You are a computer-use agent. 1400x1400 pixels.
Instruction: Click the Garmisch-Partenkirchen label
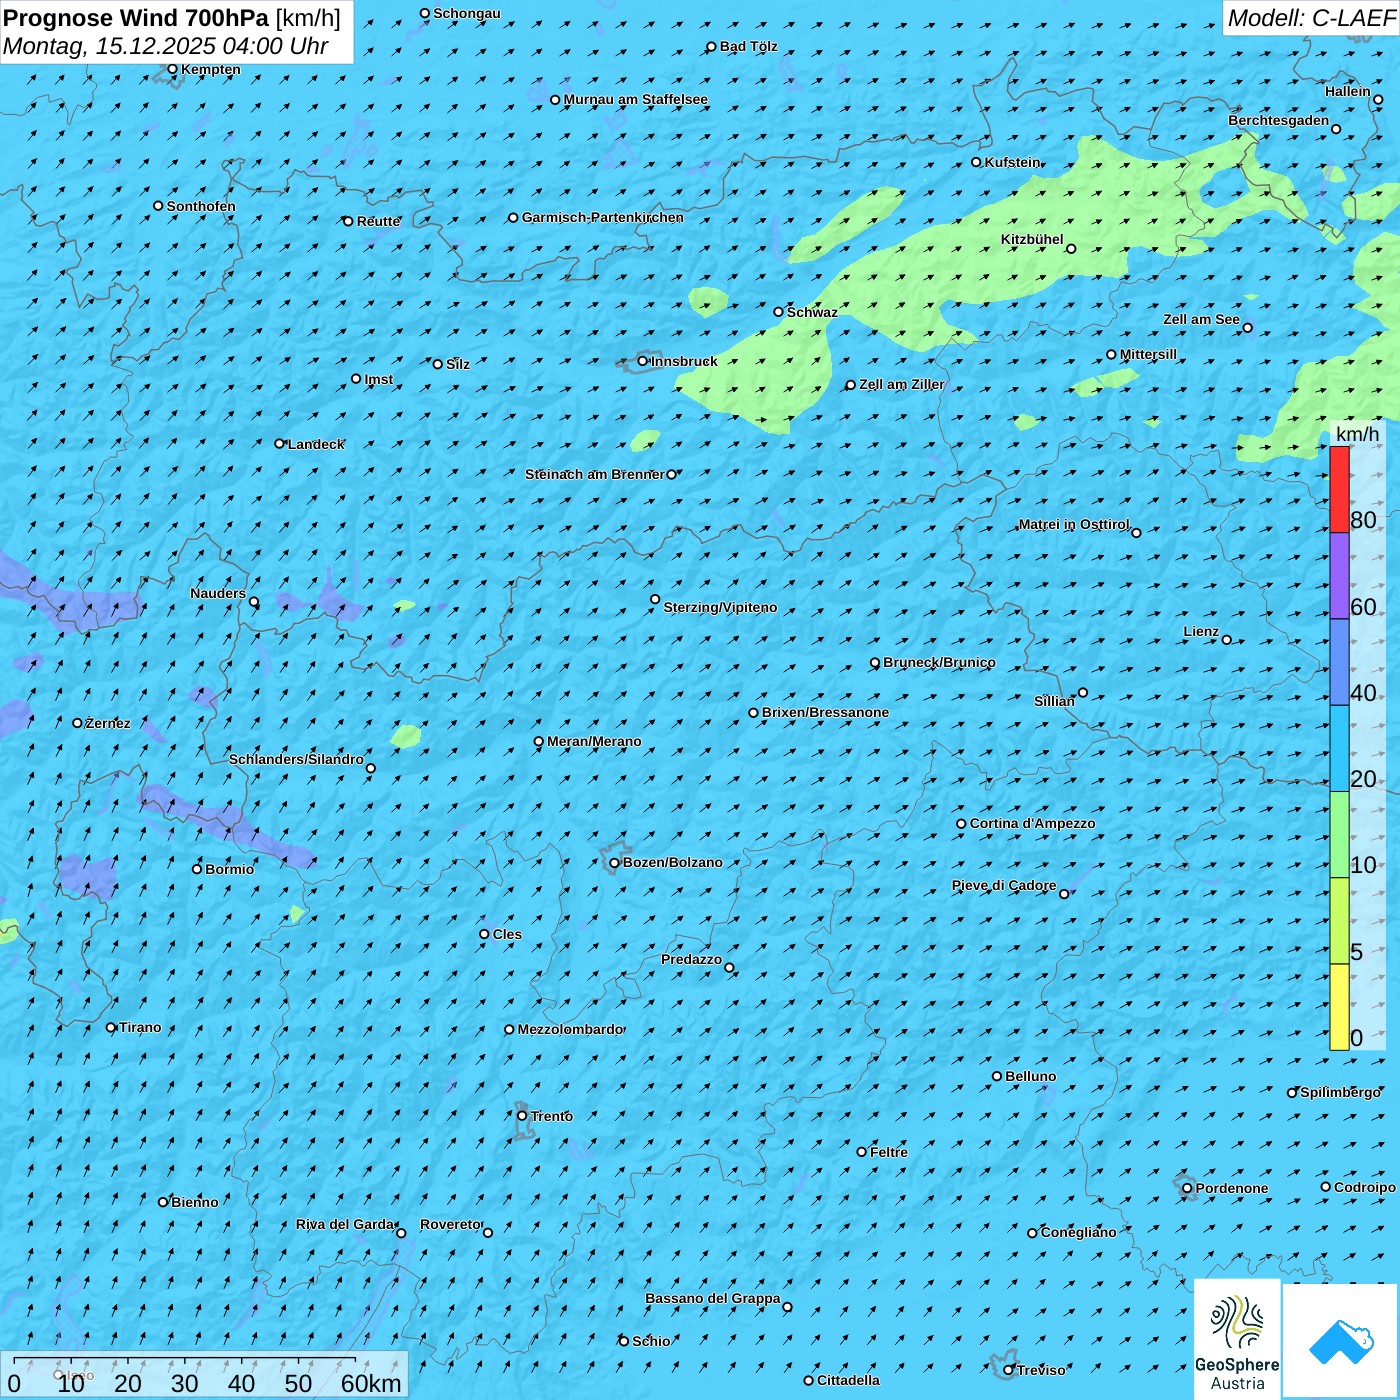(x=603, y=217)
